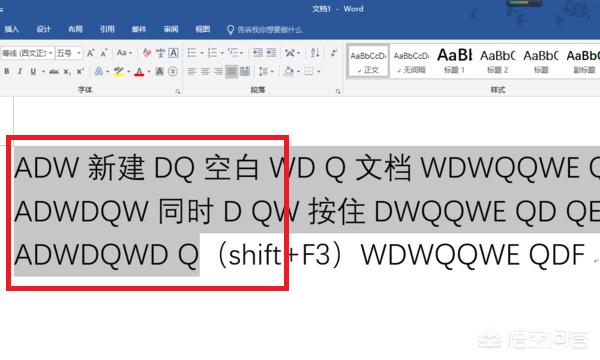Apply the 标题 2 style
The image size is (600, 360).
497,62
